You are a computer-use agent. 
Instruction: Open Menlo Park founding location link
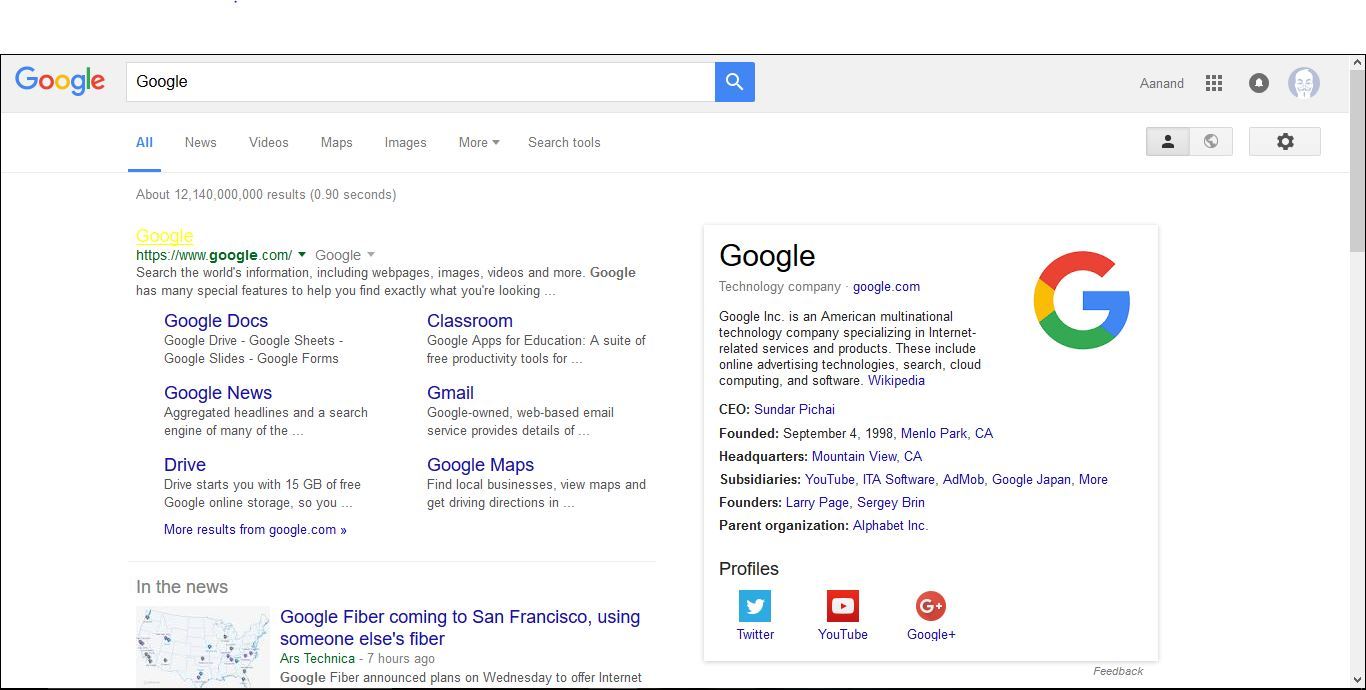tap(947, 434)
